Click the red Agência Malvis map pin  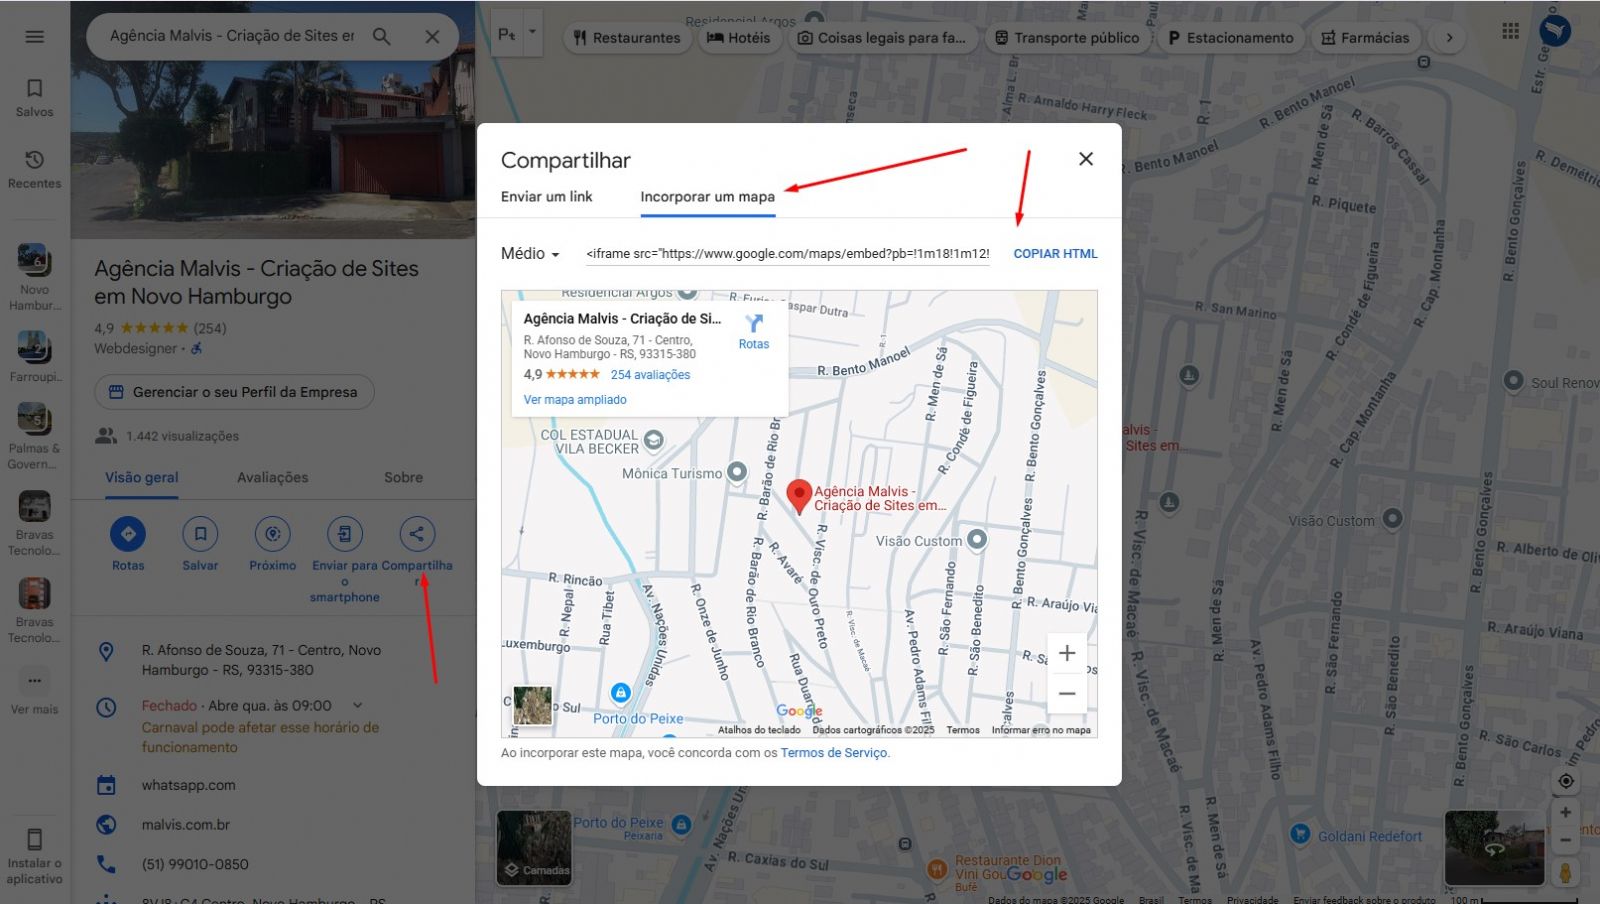click(798, 496)
